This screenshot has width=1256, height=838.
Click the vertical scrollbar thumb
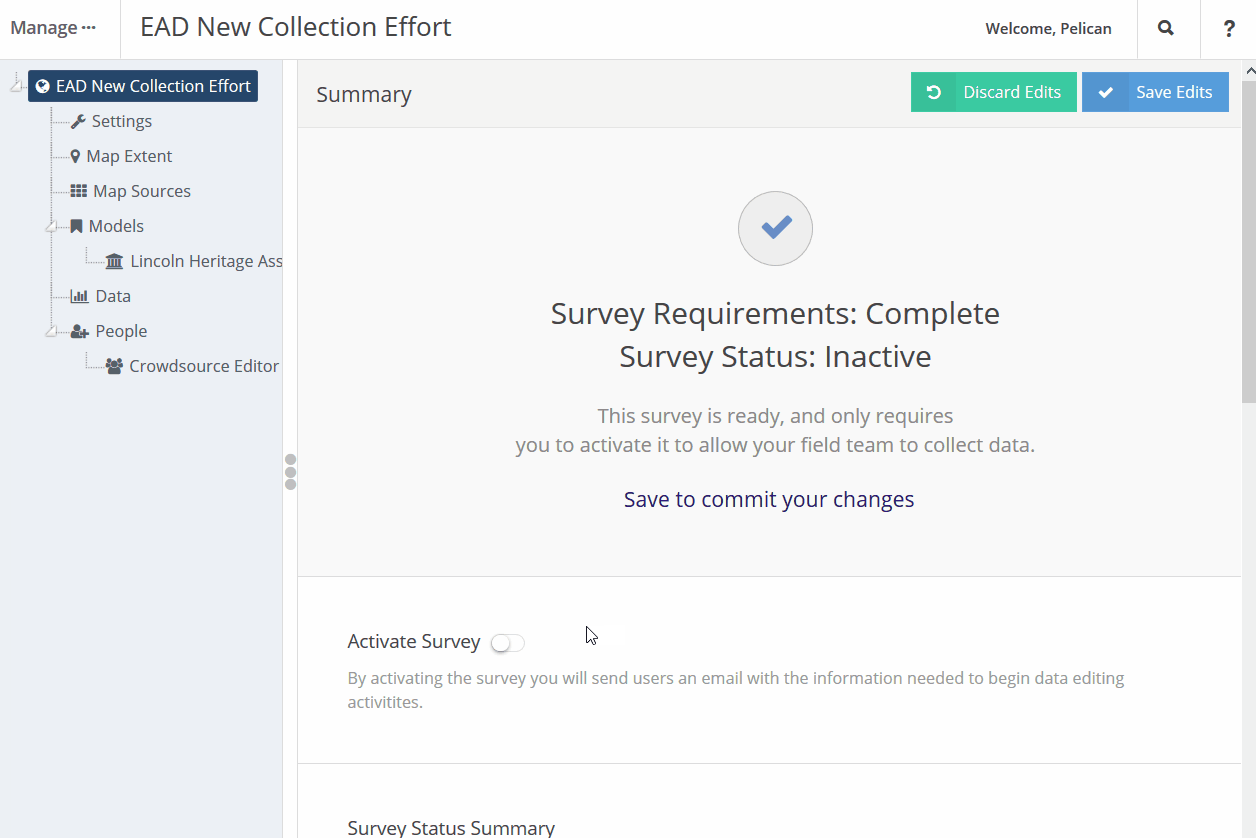[x=1248, y=240]
